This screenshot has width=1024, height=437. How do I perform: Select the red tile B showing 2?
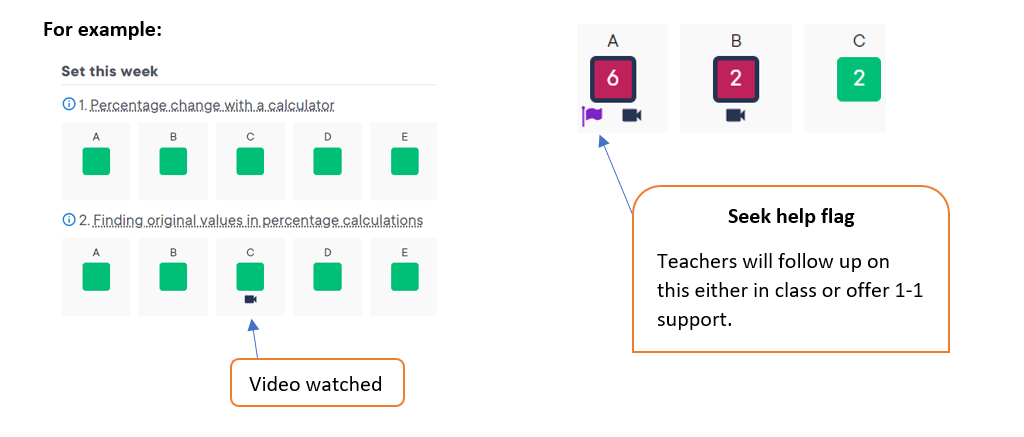coord(736,79)
